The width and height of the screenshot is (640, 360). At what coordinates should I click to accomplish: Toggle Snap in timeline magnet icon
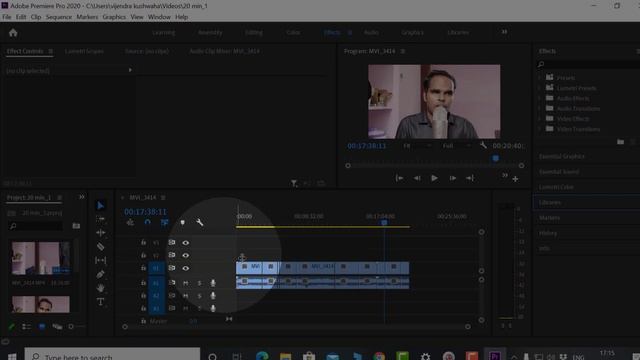coord(147,222)
